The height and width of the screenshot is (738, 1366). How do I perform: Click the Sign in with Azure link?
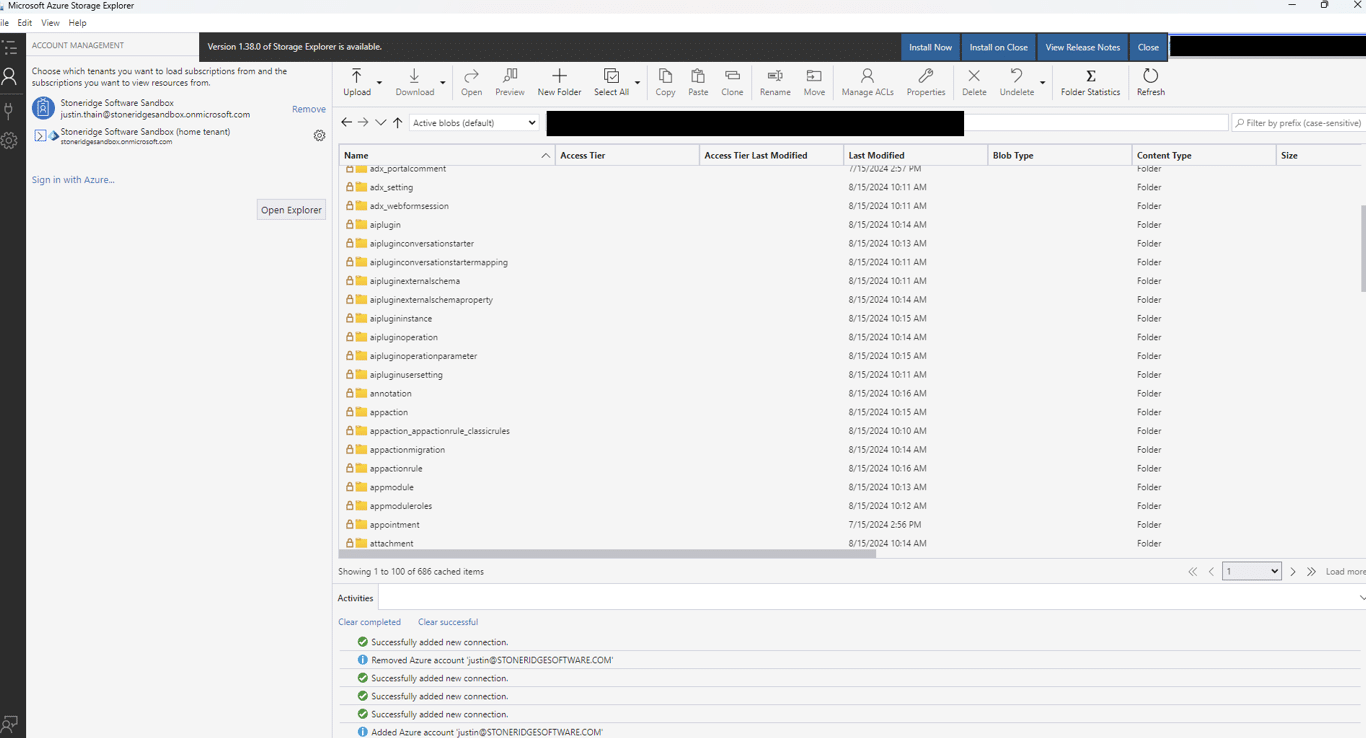[x=73, y=180]
